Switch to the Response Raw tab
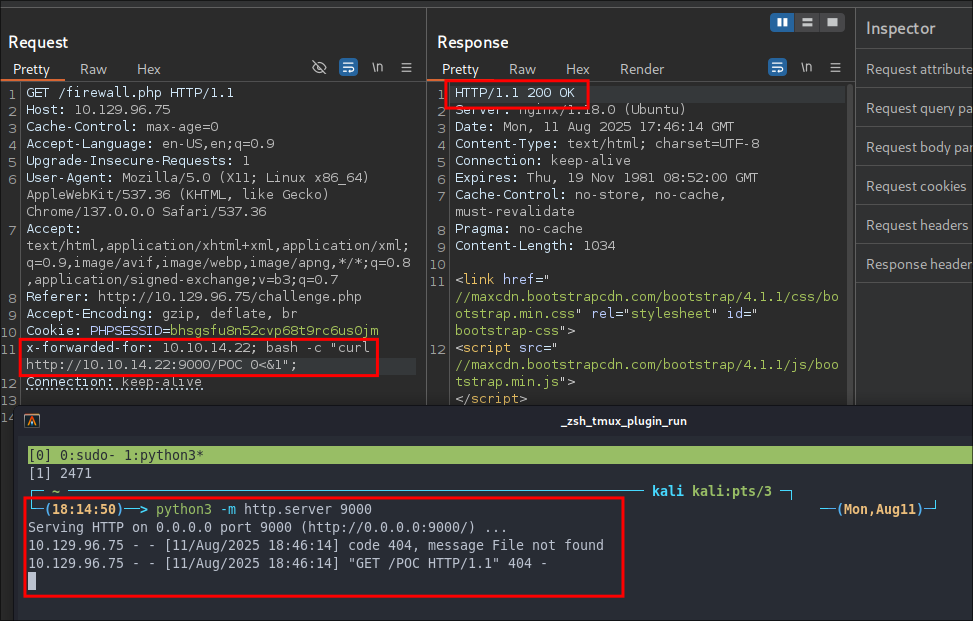Image resolution: width=973 pixels, height=621 pixels. [522, 69]
